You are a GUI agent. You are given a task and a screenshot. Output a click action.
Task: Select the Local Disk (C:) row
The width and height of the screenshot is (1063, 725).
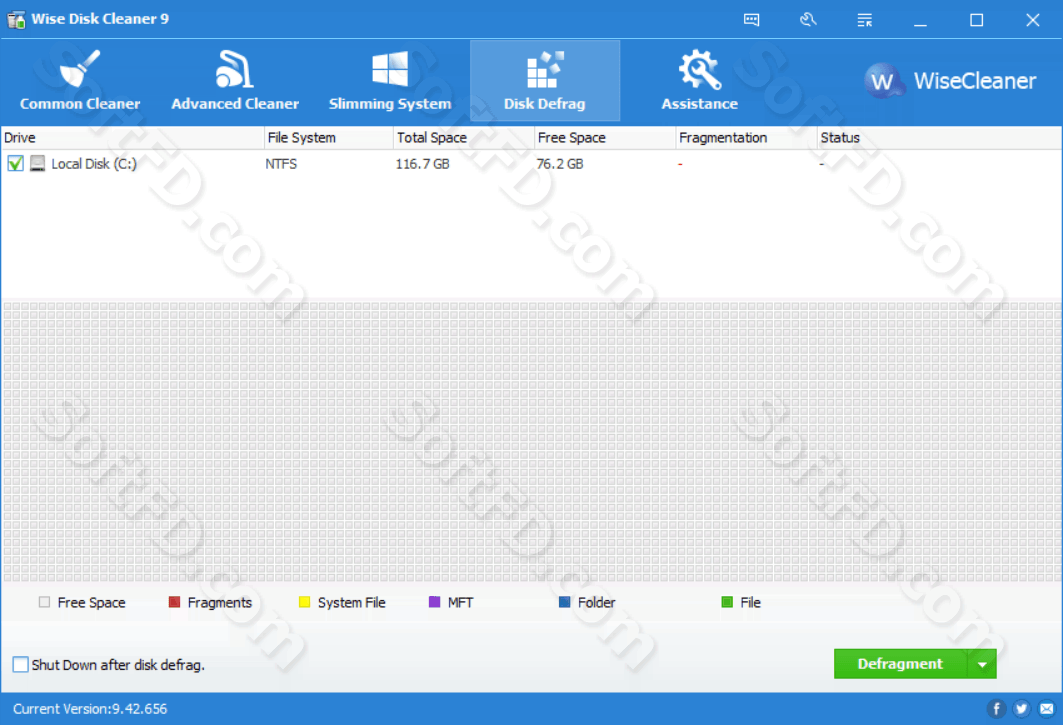(x=532, y=163)
